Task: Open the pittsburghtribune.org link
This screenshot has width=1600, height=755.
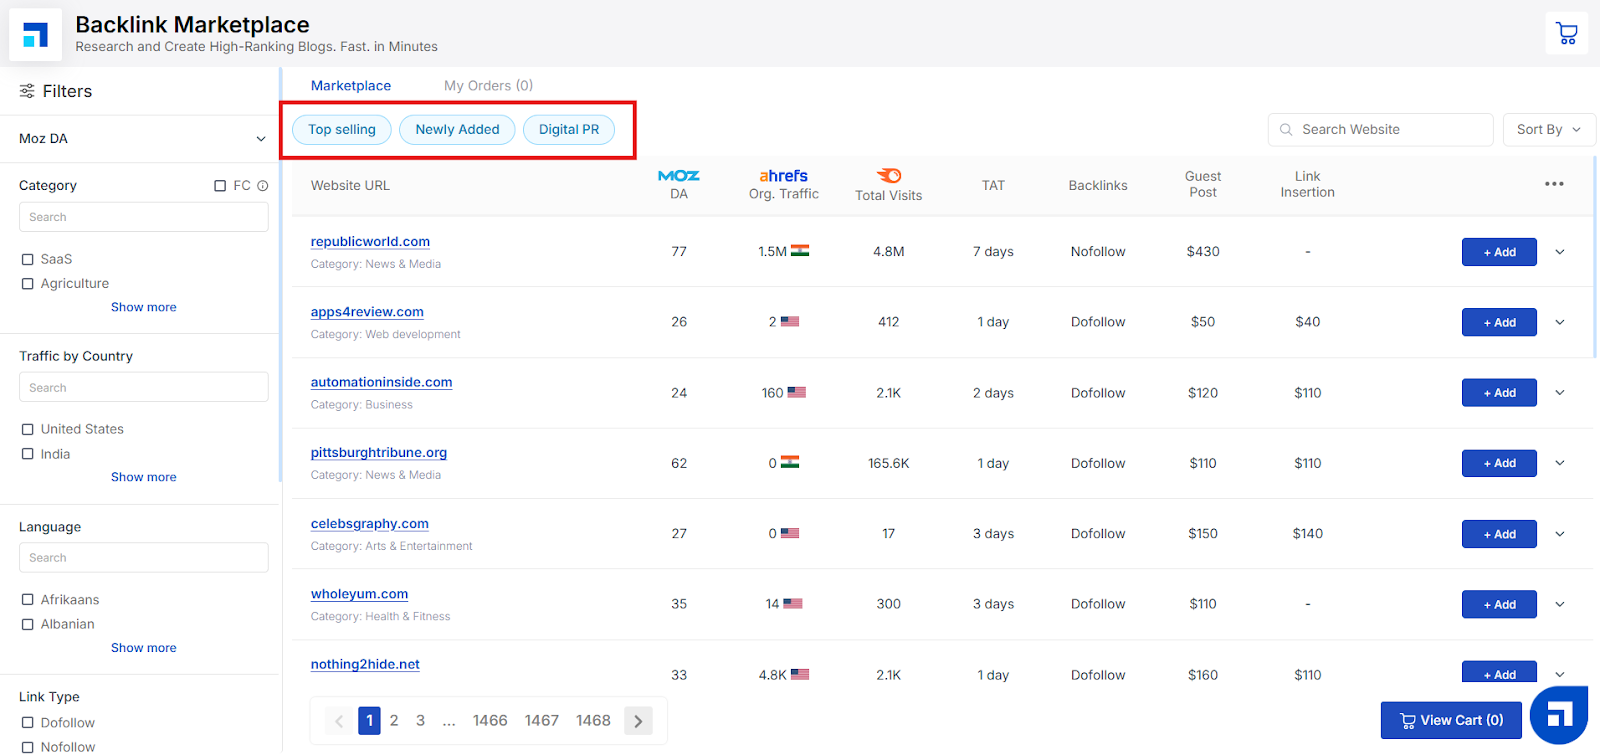Action: [379, 453]
